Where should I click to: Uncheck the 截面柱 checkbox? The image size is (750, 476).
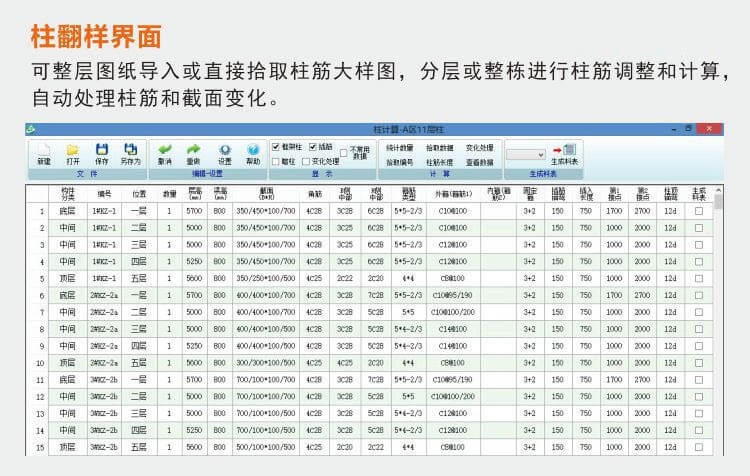pyautogui.click(x=276, y=147)
